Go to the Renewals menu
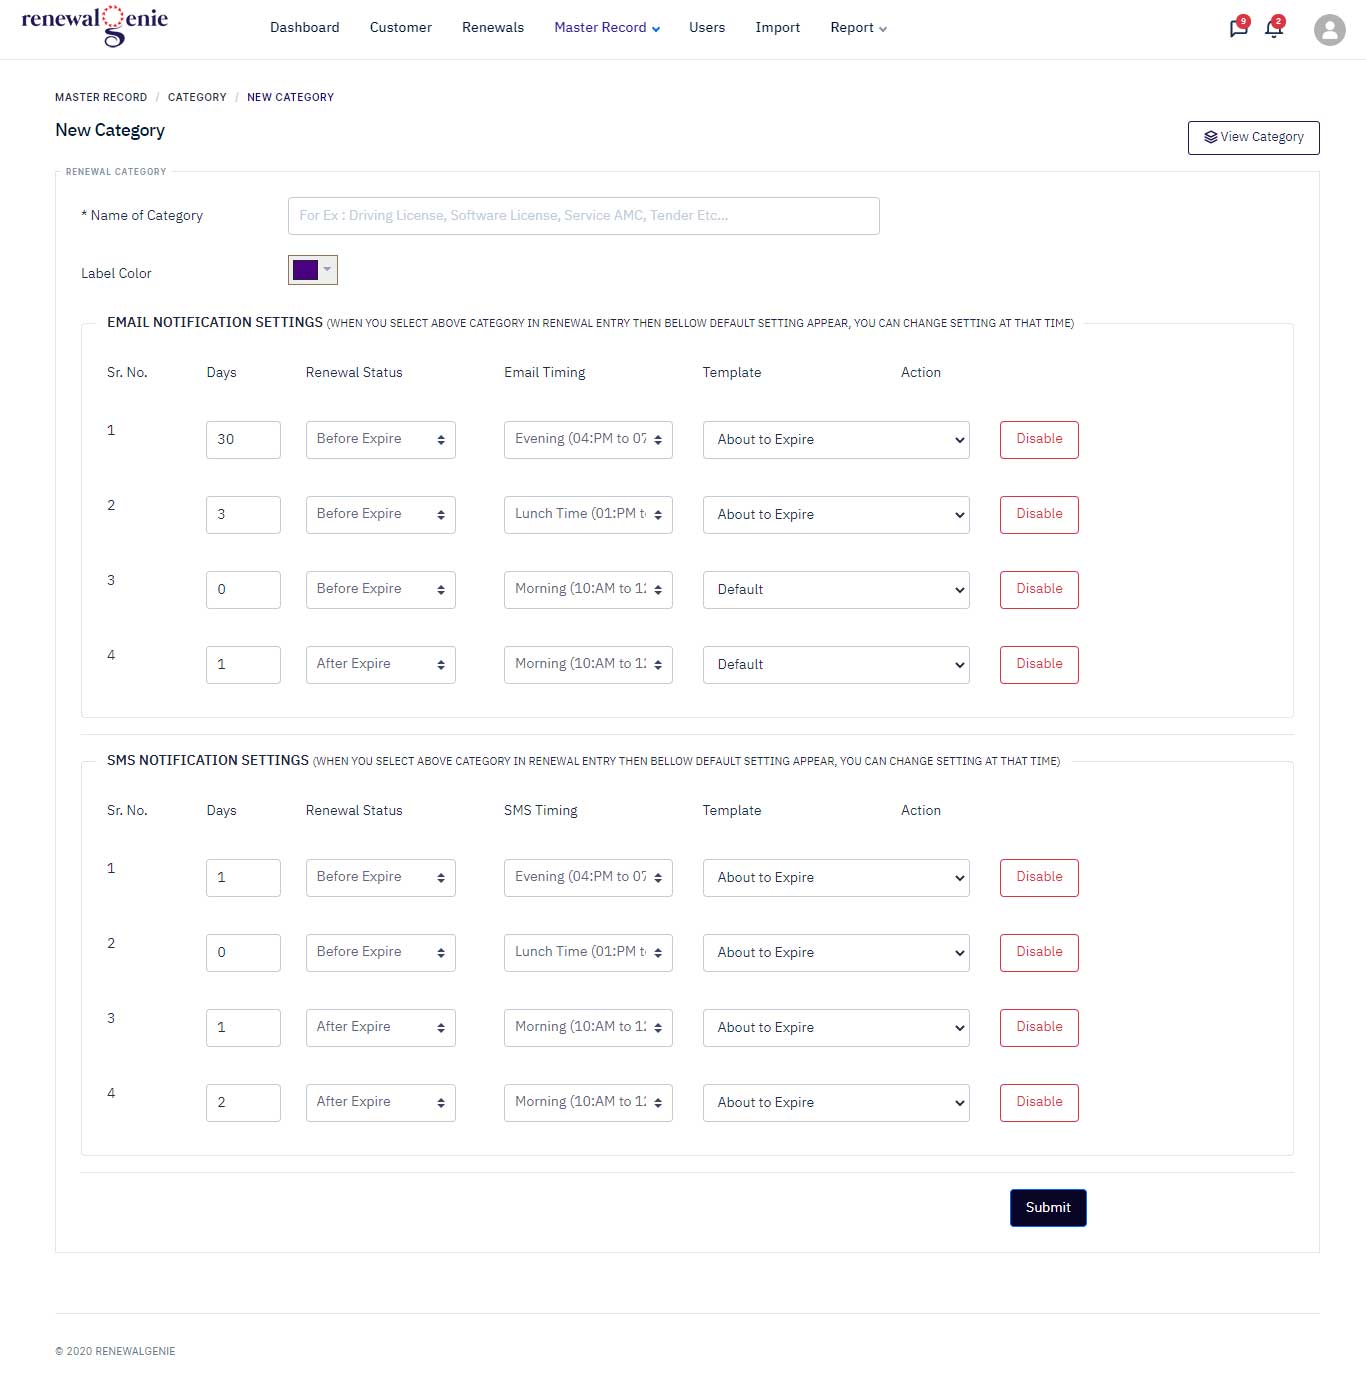Screen dimensions: 1366x1389 (493, 28)
